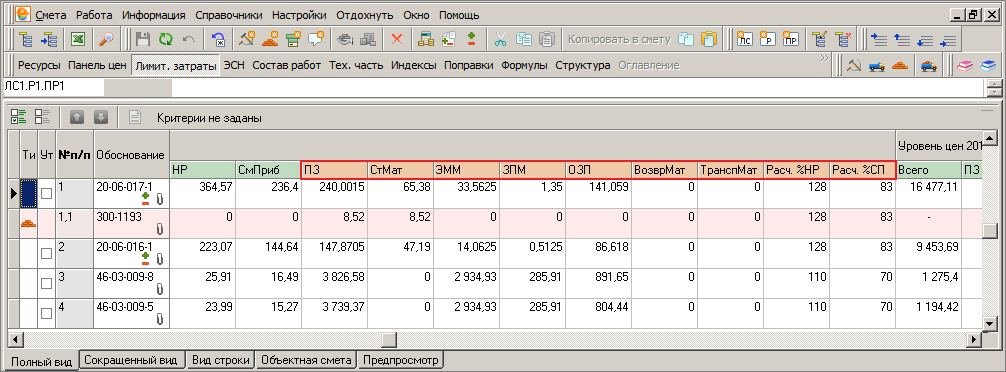Switch to Вид строки tab

[221, 360]
